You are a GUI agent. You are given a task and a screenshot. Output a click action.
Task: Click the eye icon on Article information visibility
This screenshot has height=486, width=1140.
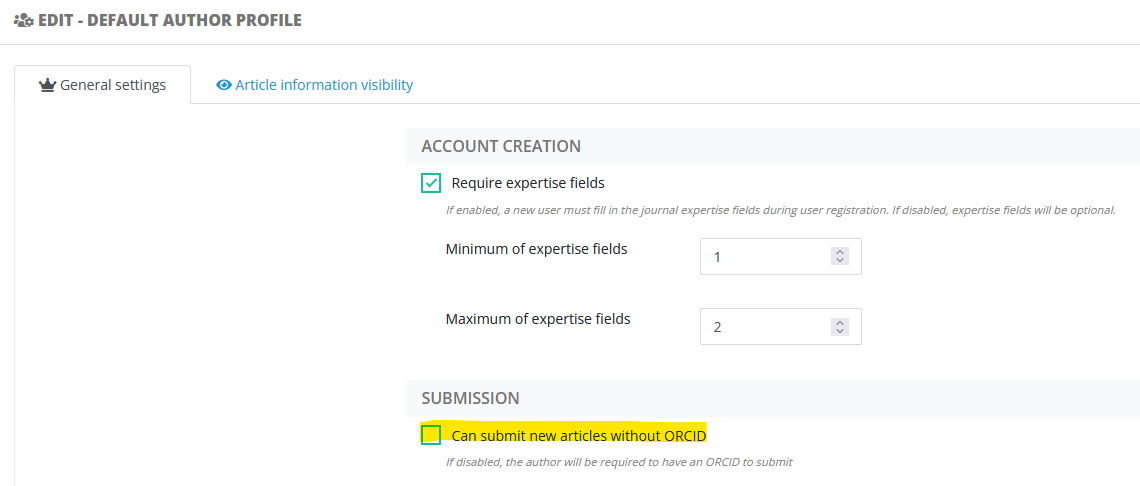coord(224,85)
